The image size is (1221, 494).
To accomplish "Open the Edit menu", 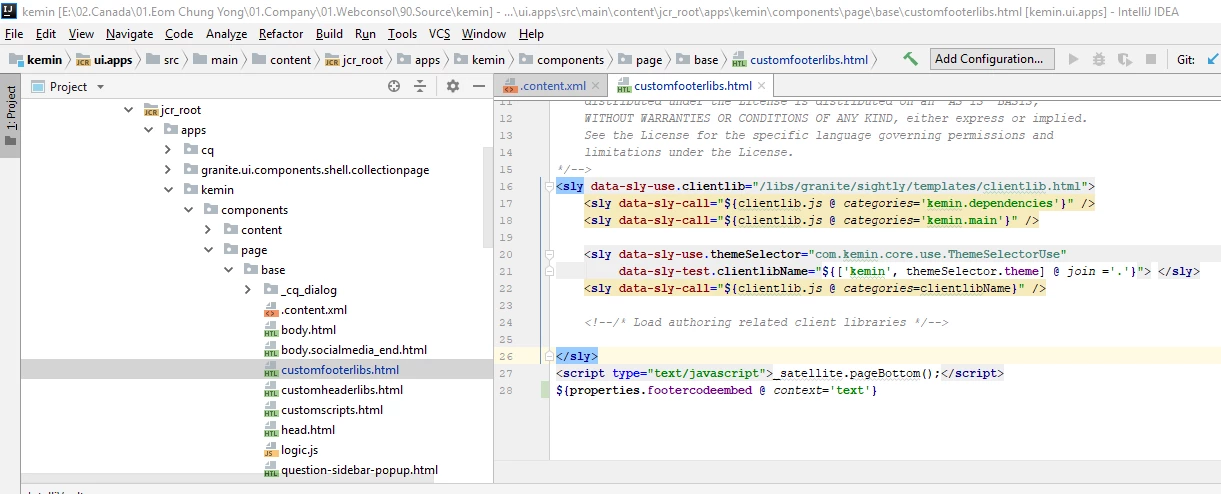I will pyautogui.click(x=46, y=34).
